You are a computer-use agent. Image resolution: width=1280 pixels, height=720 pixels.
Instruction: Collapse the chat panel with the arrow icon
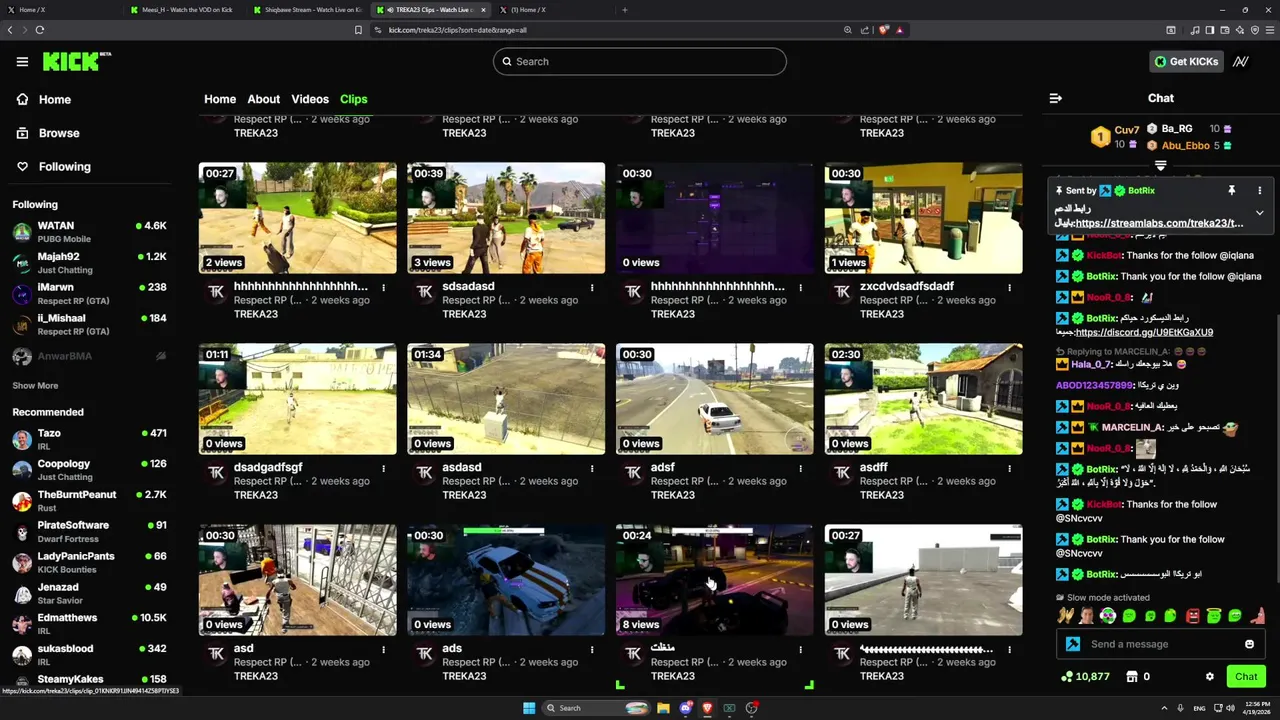1055,98
